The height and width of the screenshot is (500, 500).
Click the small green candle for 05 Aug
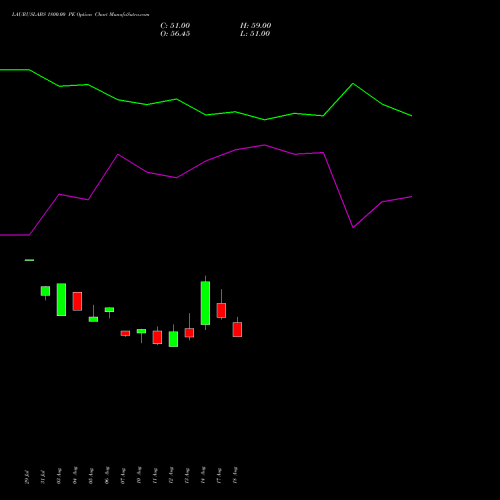tap(93, 319)
